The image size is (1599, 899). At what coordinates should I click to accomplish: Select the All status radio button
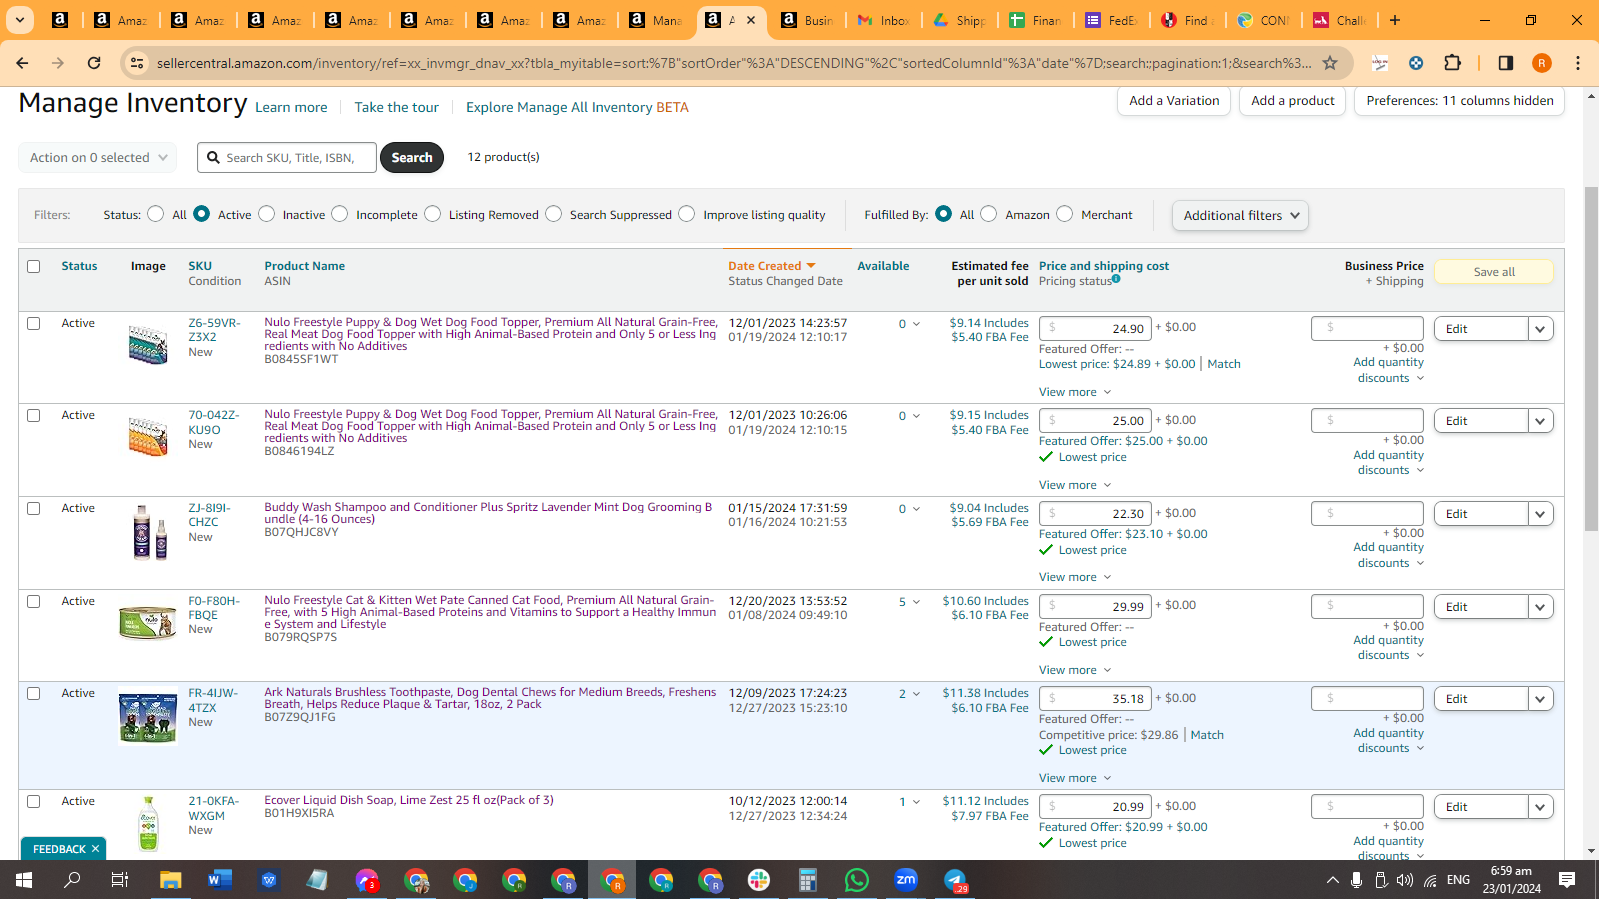point(155,214)
